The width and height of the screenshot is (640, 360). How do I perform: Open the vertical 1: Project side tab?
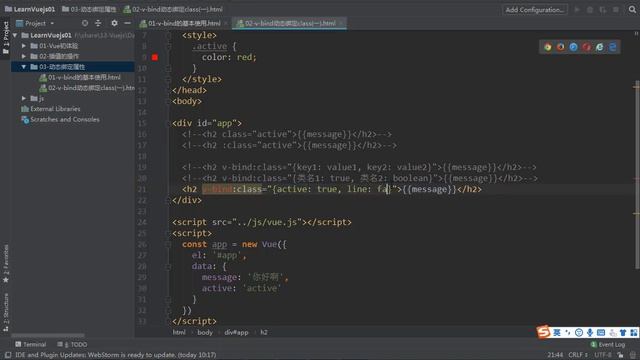click(x=6, y=38)
